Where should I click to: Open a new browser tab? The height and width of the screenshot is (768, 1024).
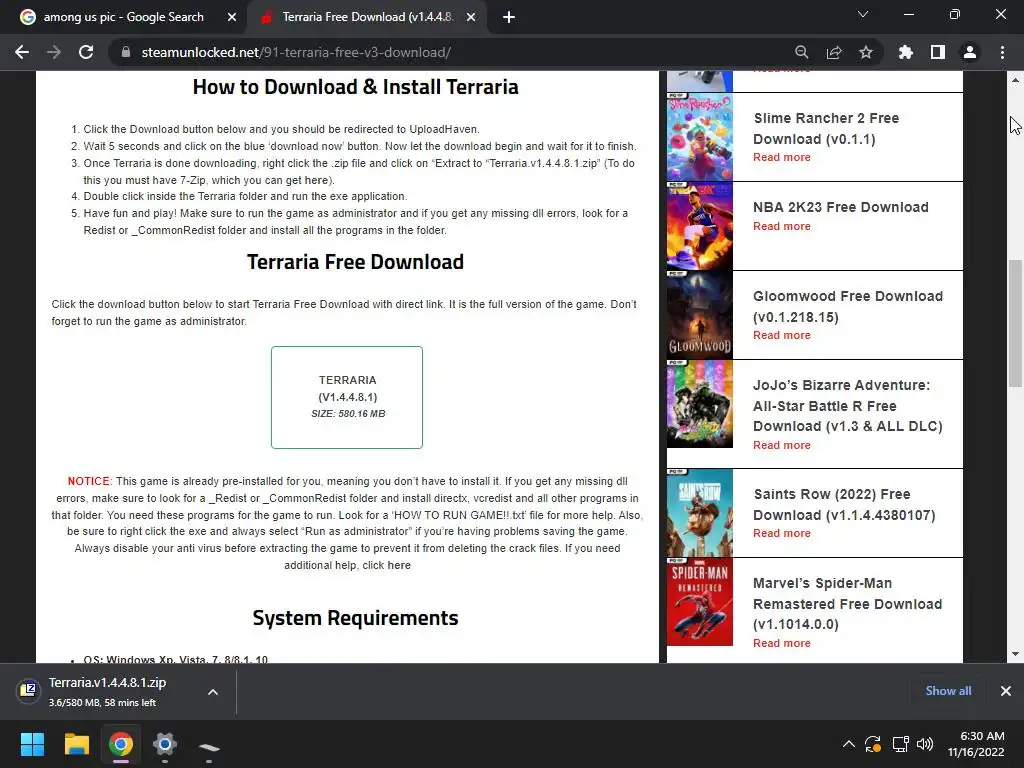(x=509, y=17)
